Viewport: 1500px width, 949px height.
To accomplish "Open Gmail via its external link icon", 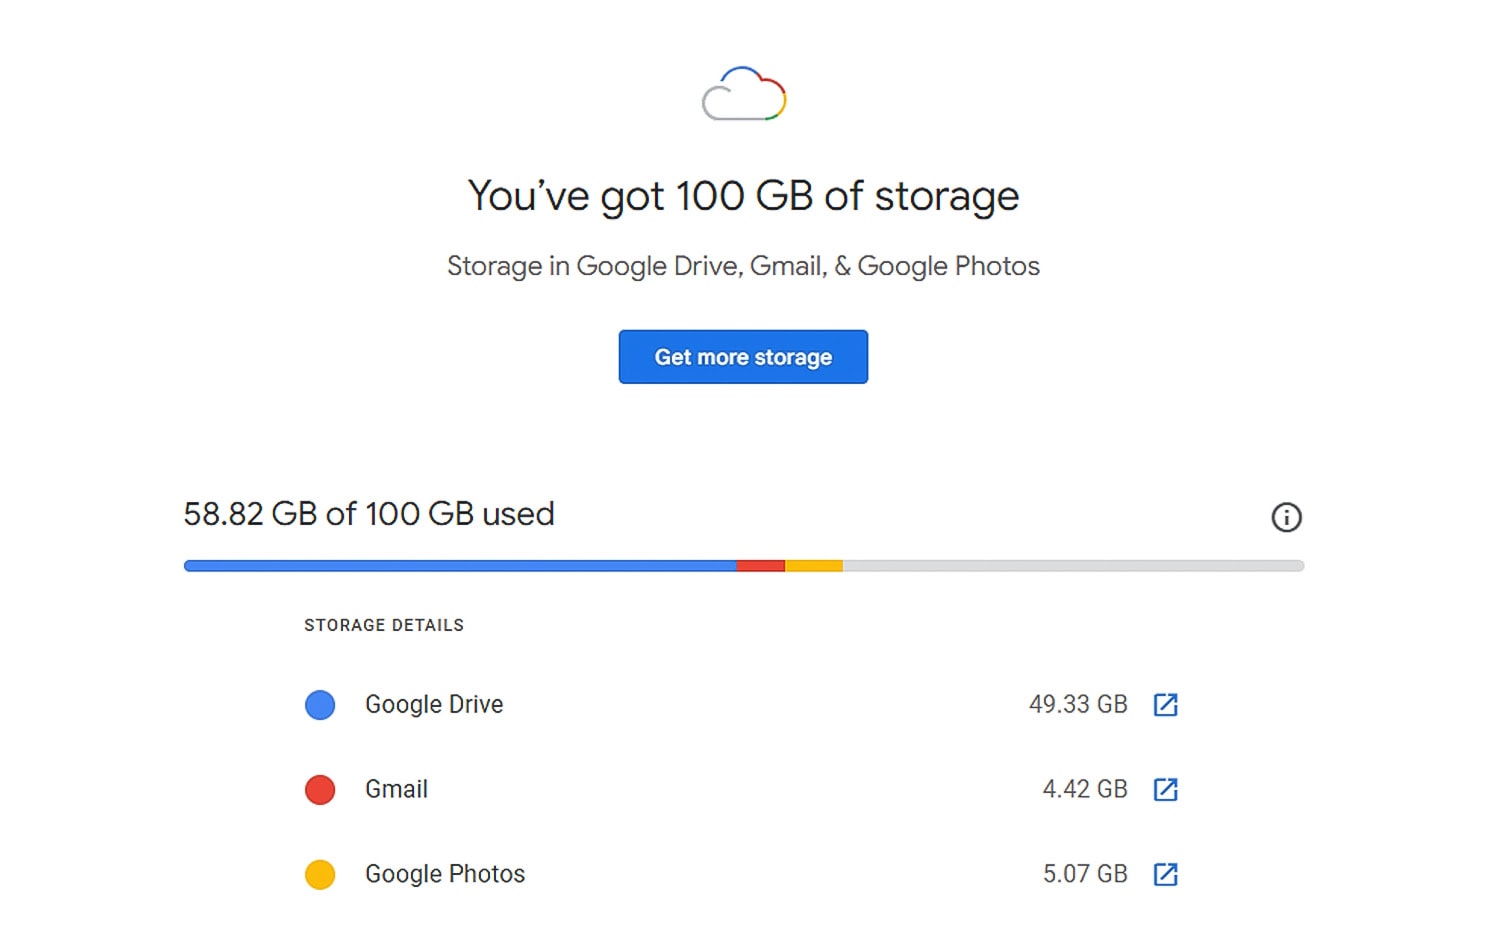I will [x=1165, y=789].
